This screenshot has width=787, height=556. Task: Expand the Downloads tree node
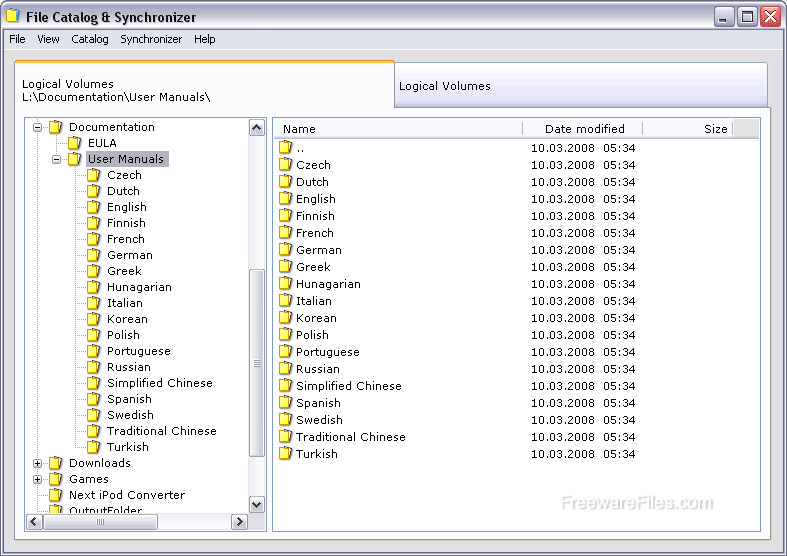coord(38,463)
